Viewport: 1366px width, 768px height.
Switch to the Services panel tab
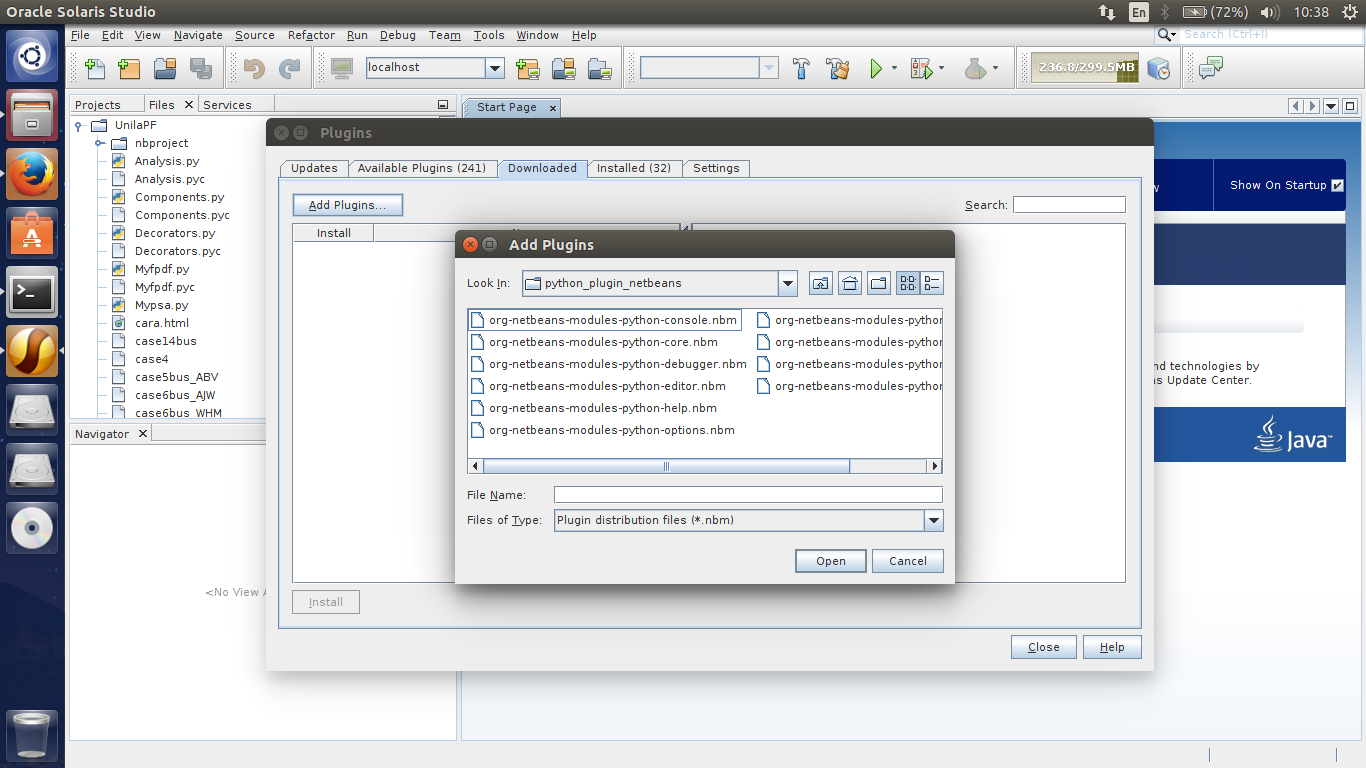(x=228, y=105)
